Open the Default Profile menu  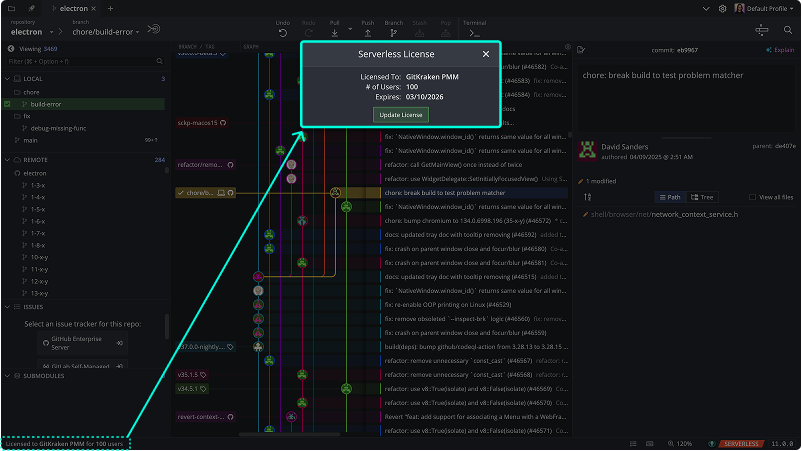pyautogui.click(x=764, y=8)
